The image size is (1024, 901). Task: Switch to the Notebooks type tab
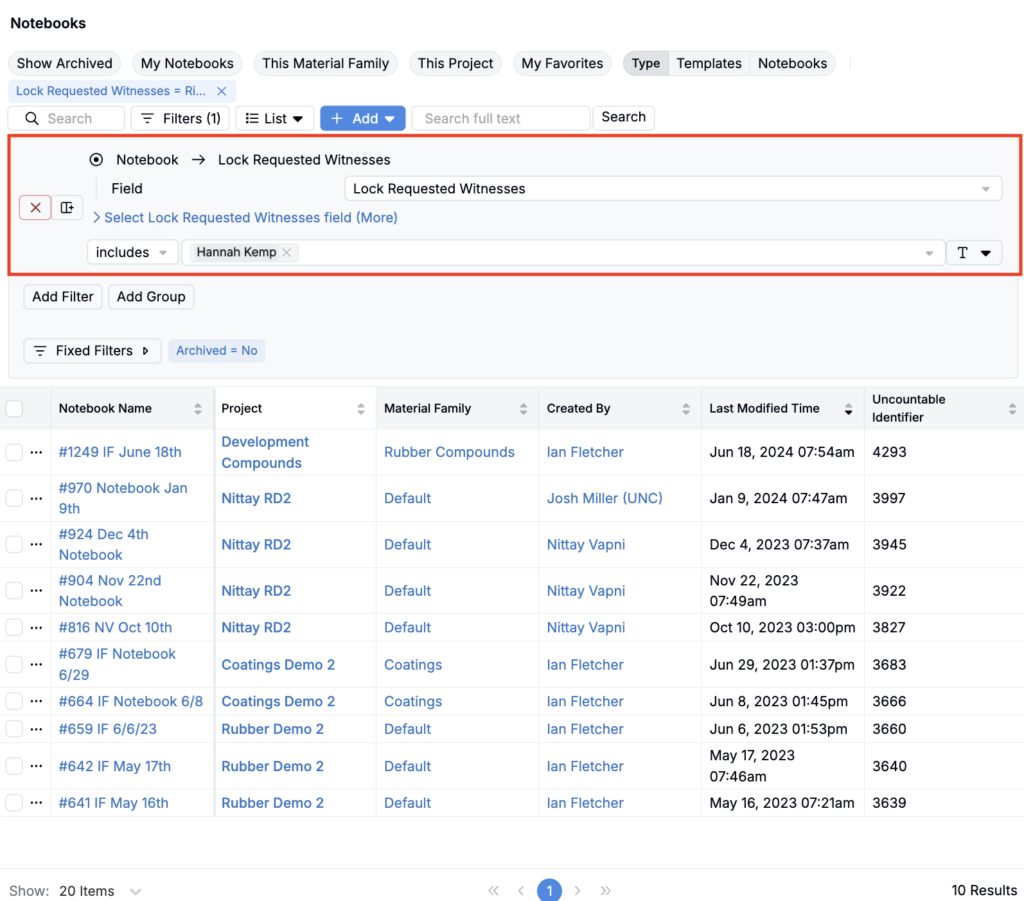(792, 63)
